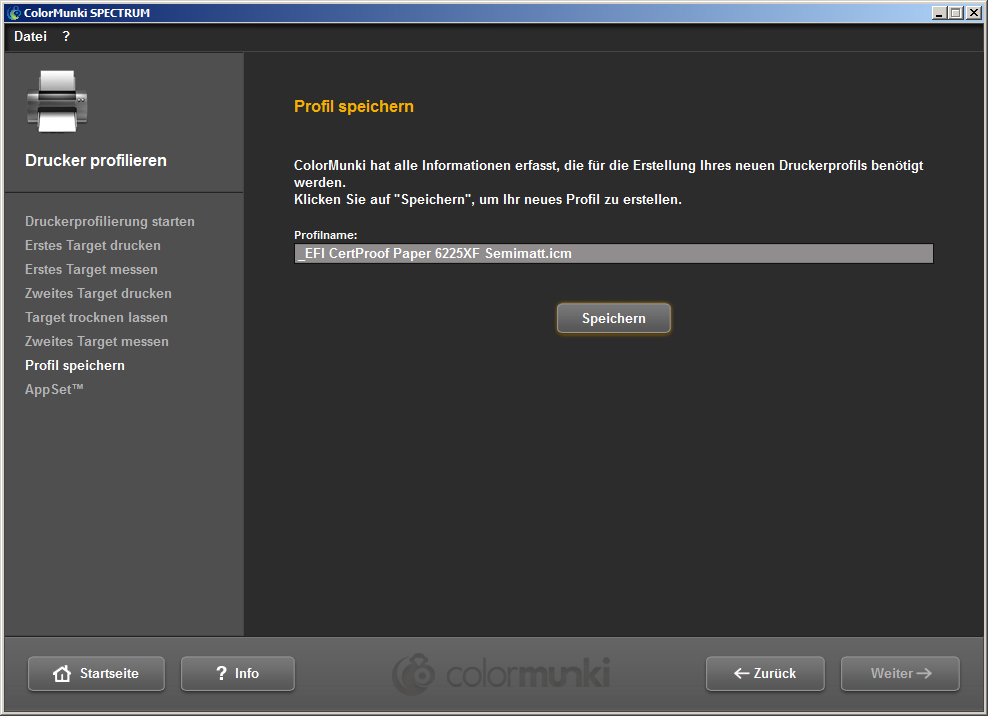Select the 'AppSet™' step
Viewport: 988px width, 716px height.
tap(54, 389)
